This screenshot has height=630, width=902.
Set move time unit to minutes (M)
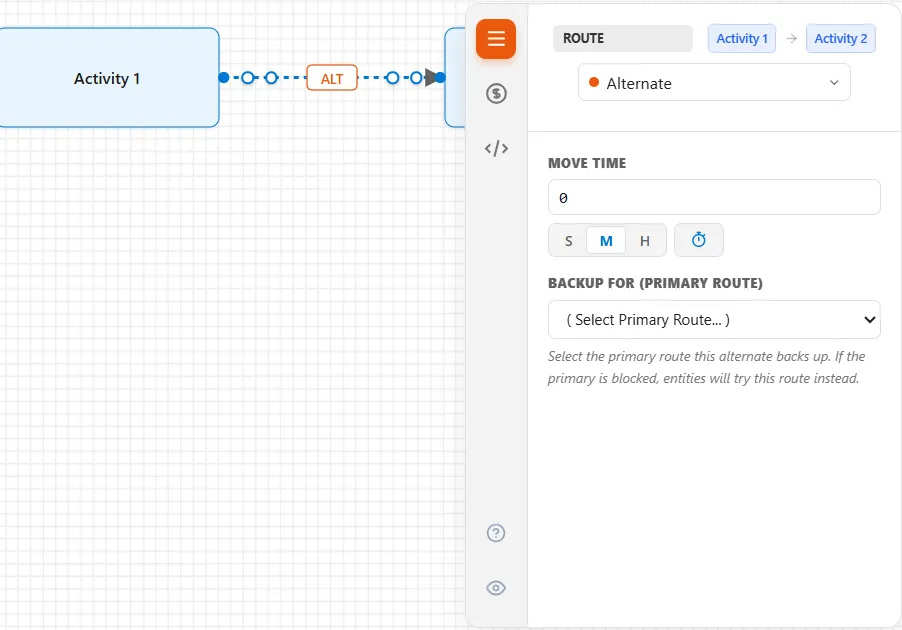(606, 240)
